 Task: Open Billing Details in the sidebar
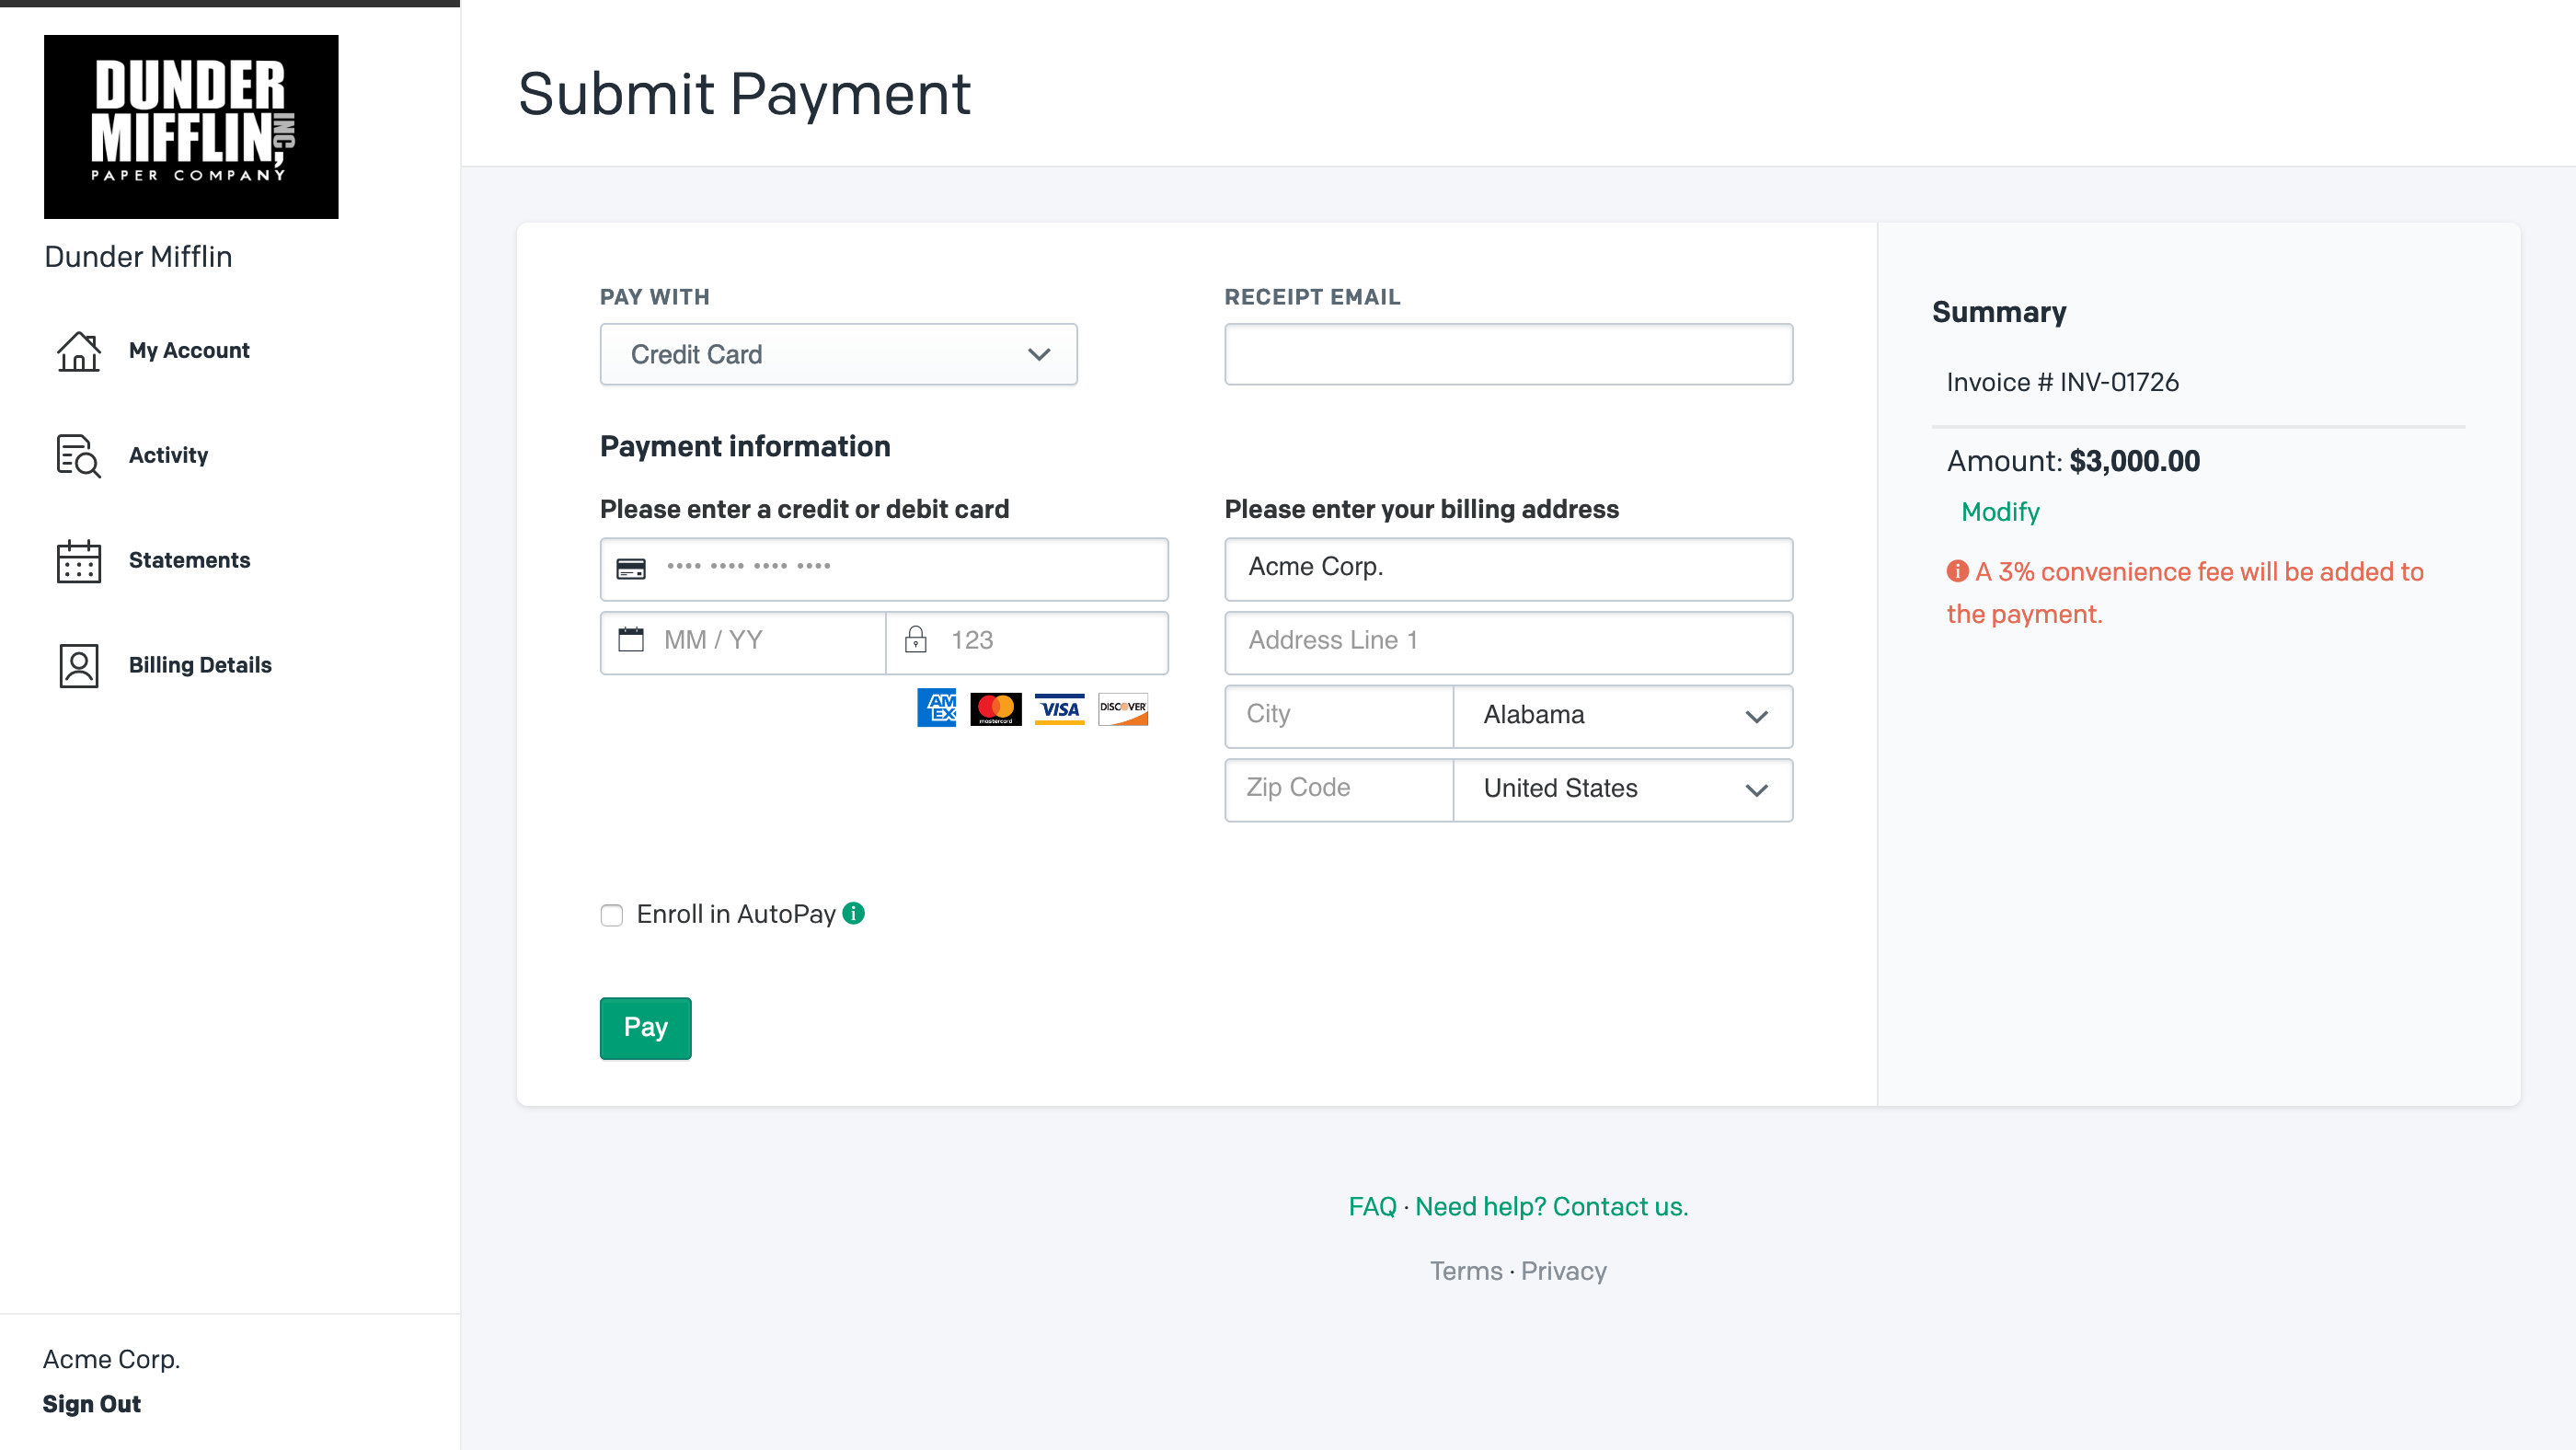[x=200, y=665]
